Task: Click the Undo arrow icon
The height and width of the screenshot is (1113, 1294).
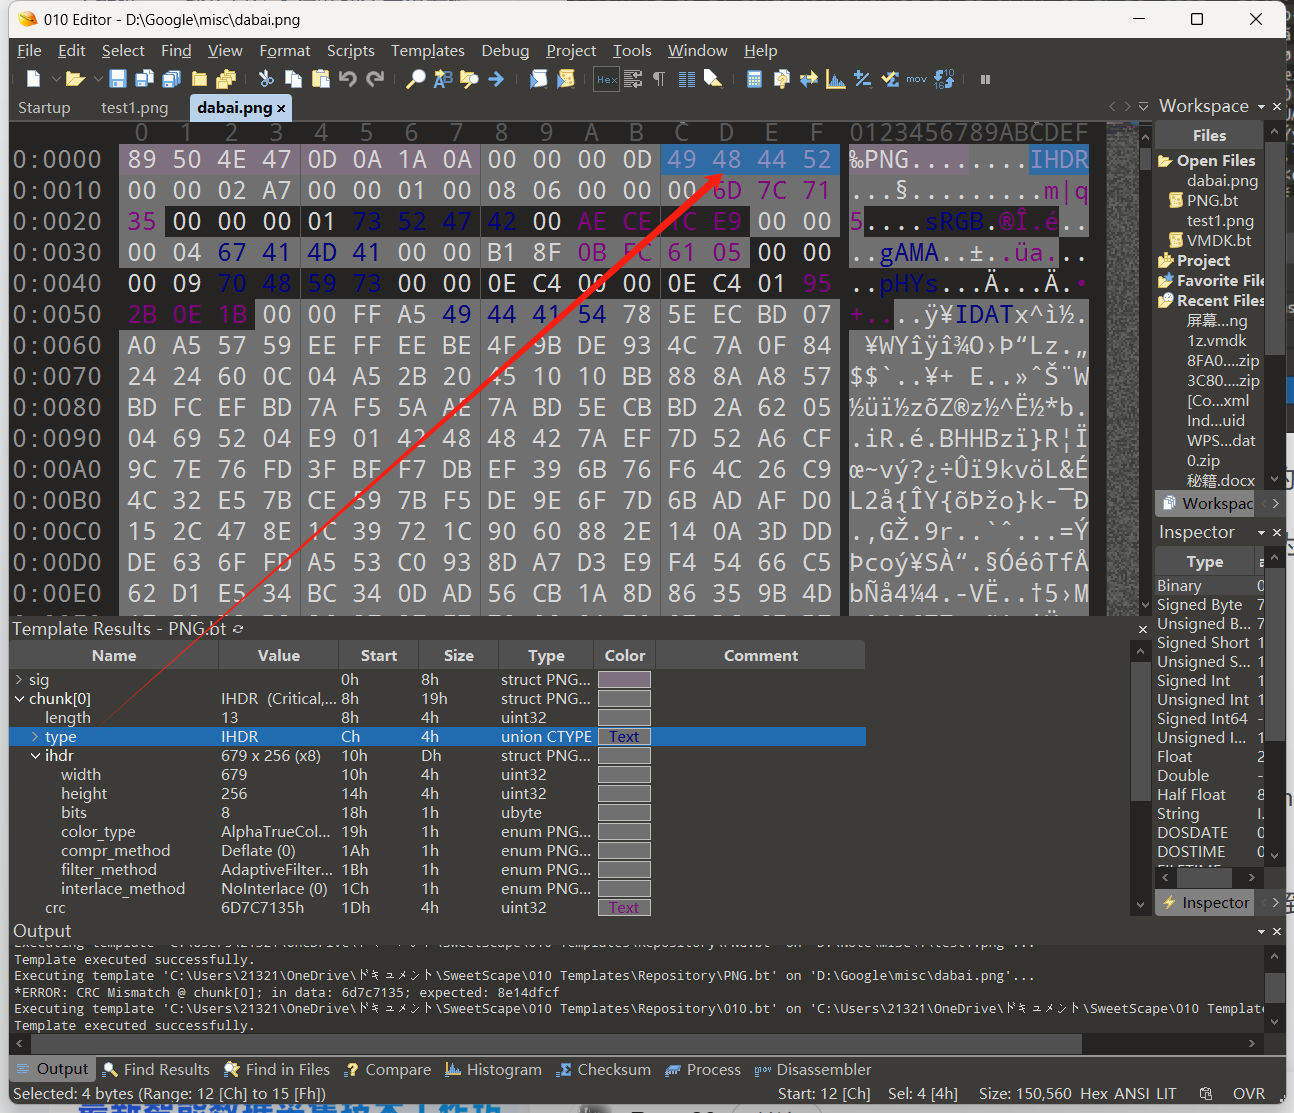Action: 348,79
